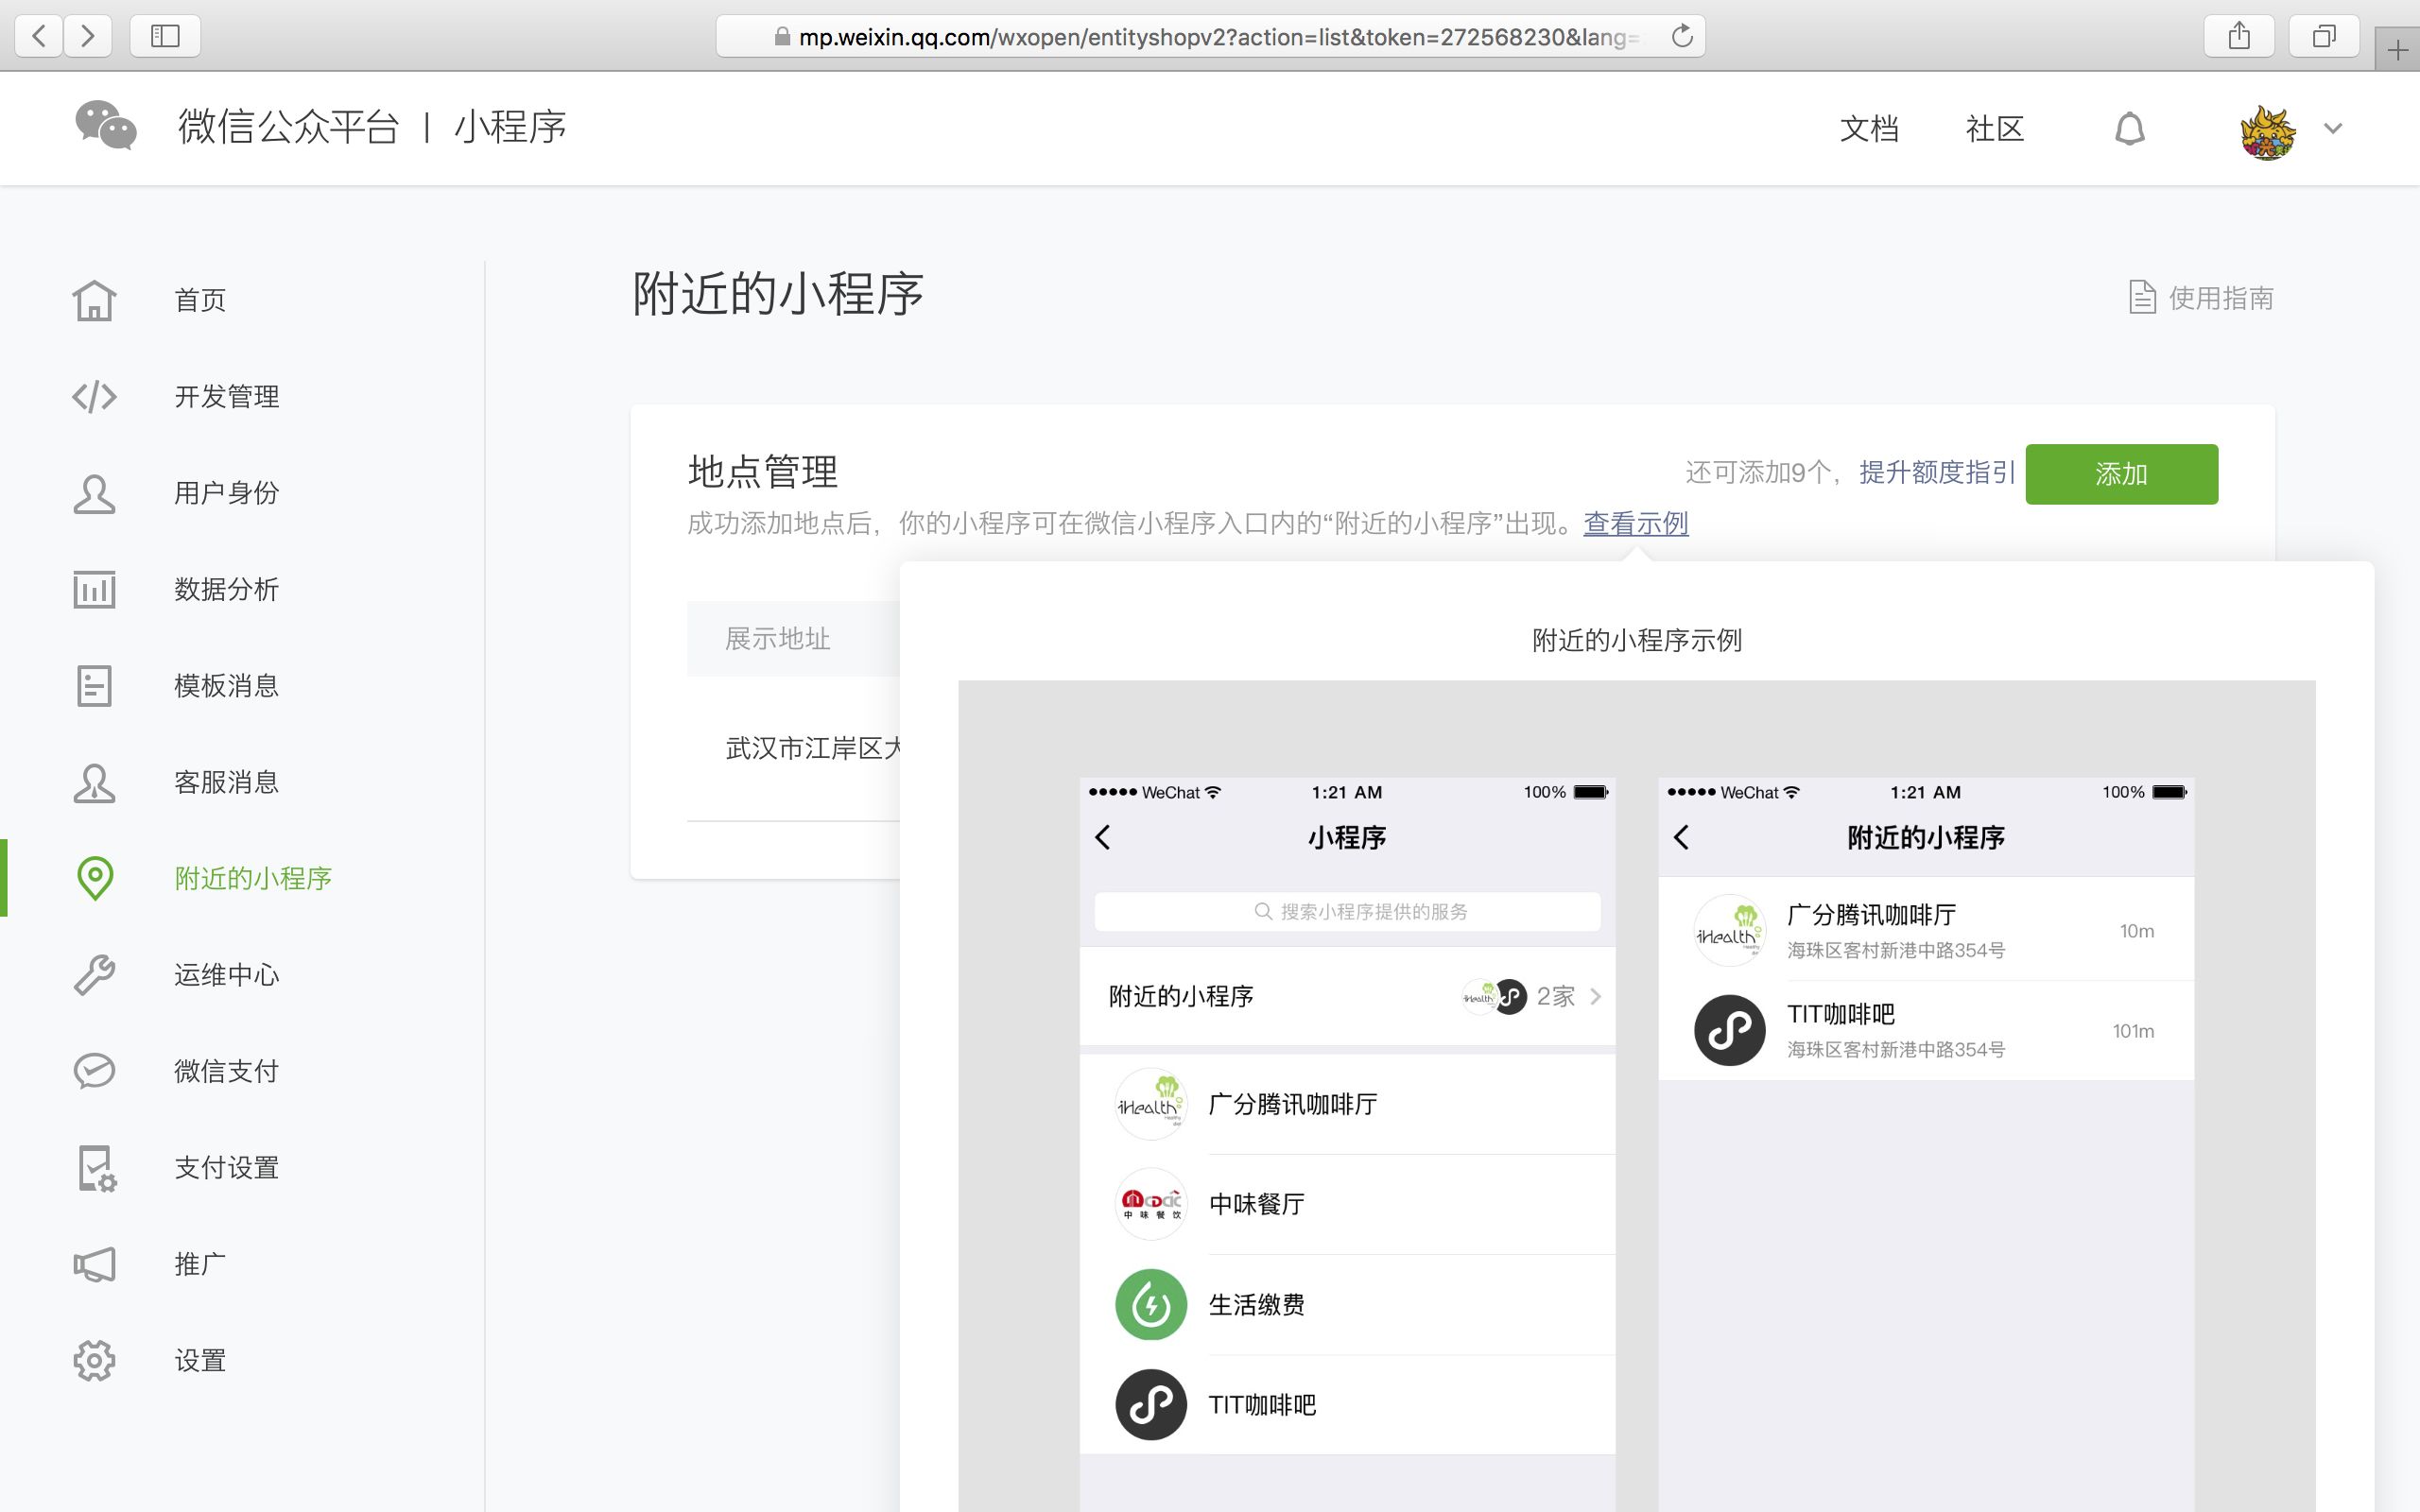The height and width of the screenshot is (1512, 2420).
Task: Reload the page with refresh icon
Action: pos(1682,36)
